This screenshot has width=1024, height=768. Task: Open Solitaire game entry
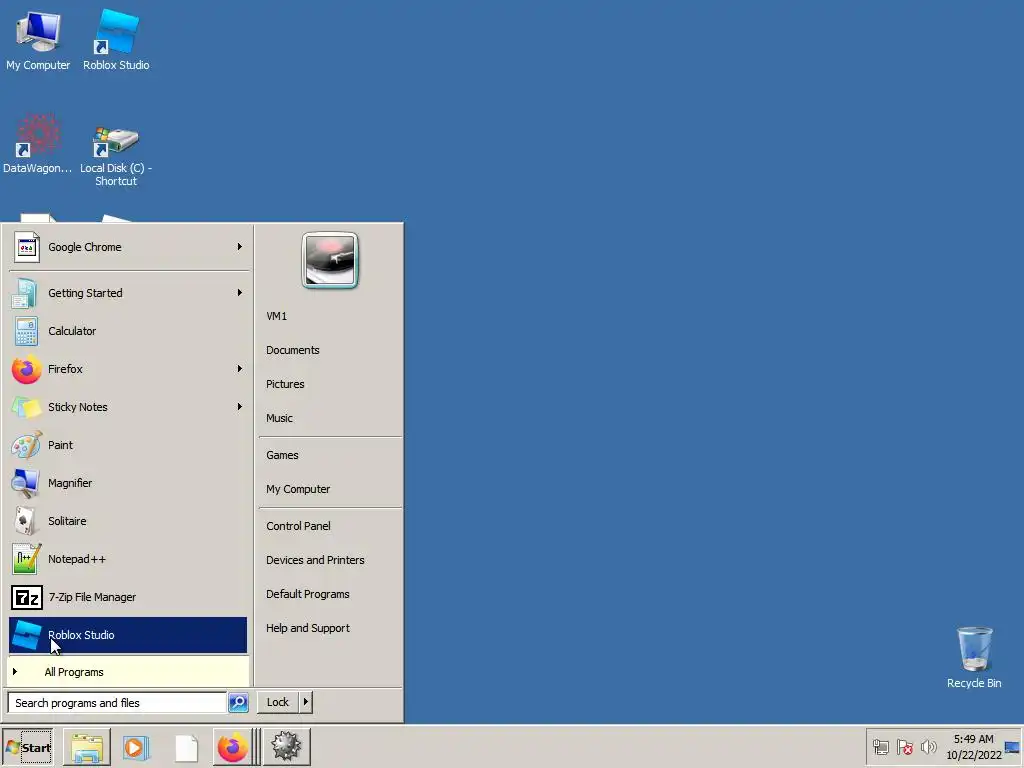pos(128,521)
